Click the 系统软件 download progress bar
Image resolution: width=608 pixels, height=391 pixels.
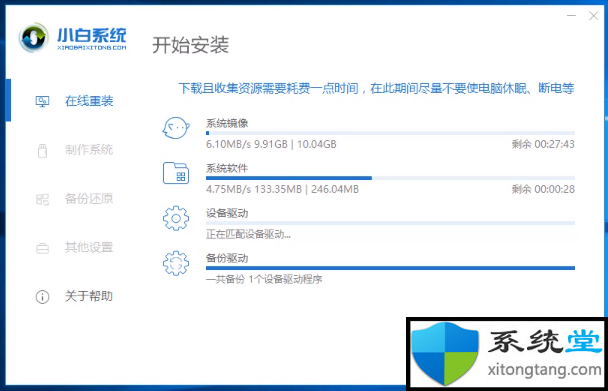point(390,178)
